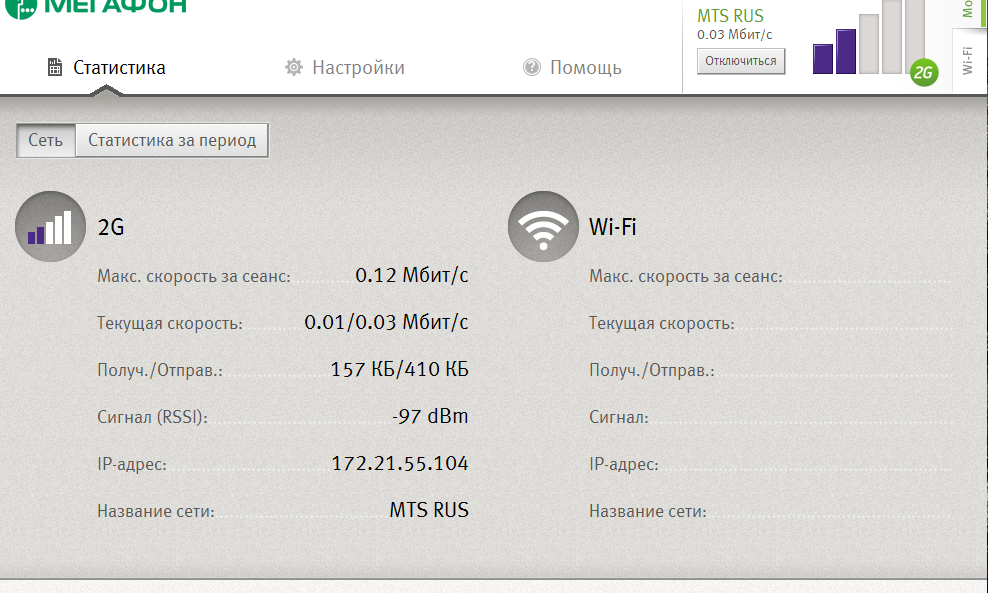
Task: Select the Сеть sub-tab
Action: [45, 140]
